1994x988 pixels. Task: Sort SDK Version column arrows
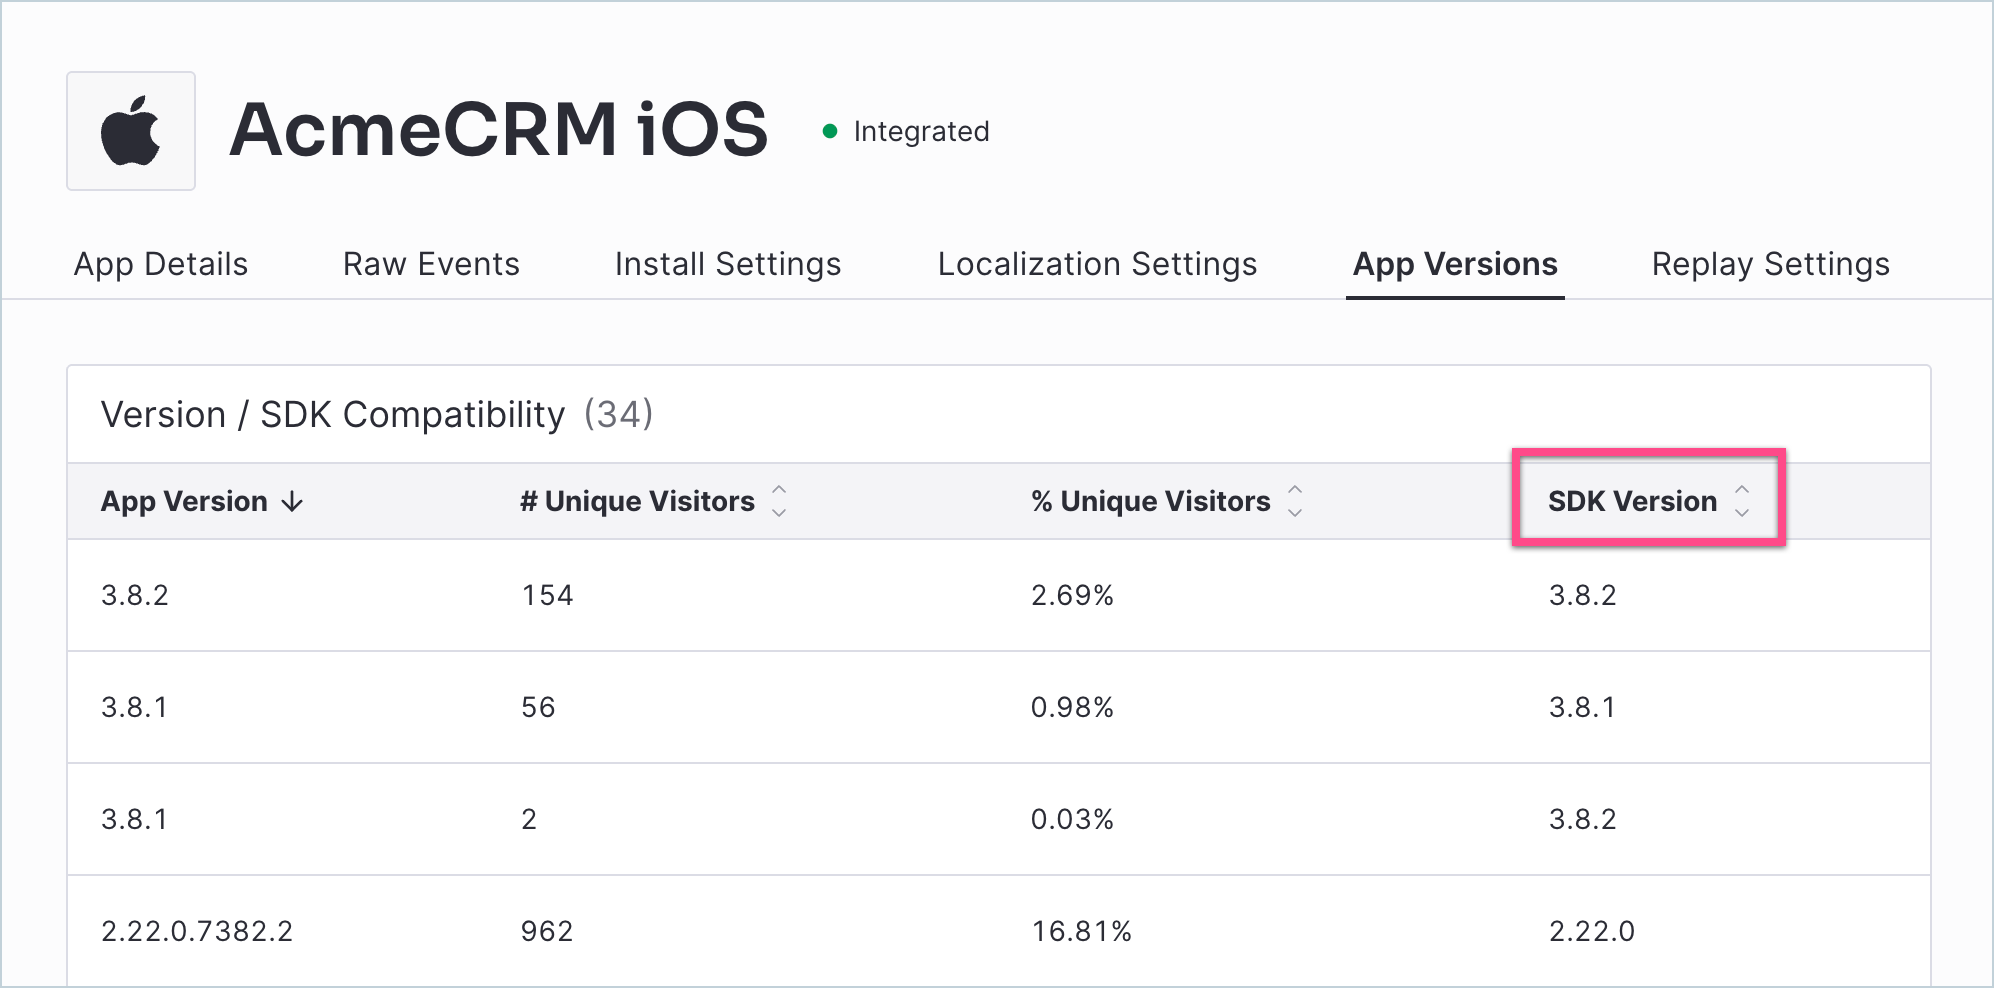[x=1742, y=501]
